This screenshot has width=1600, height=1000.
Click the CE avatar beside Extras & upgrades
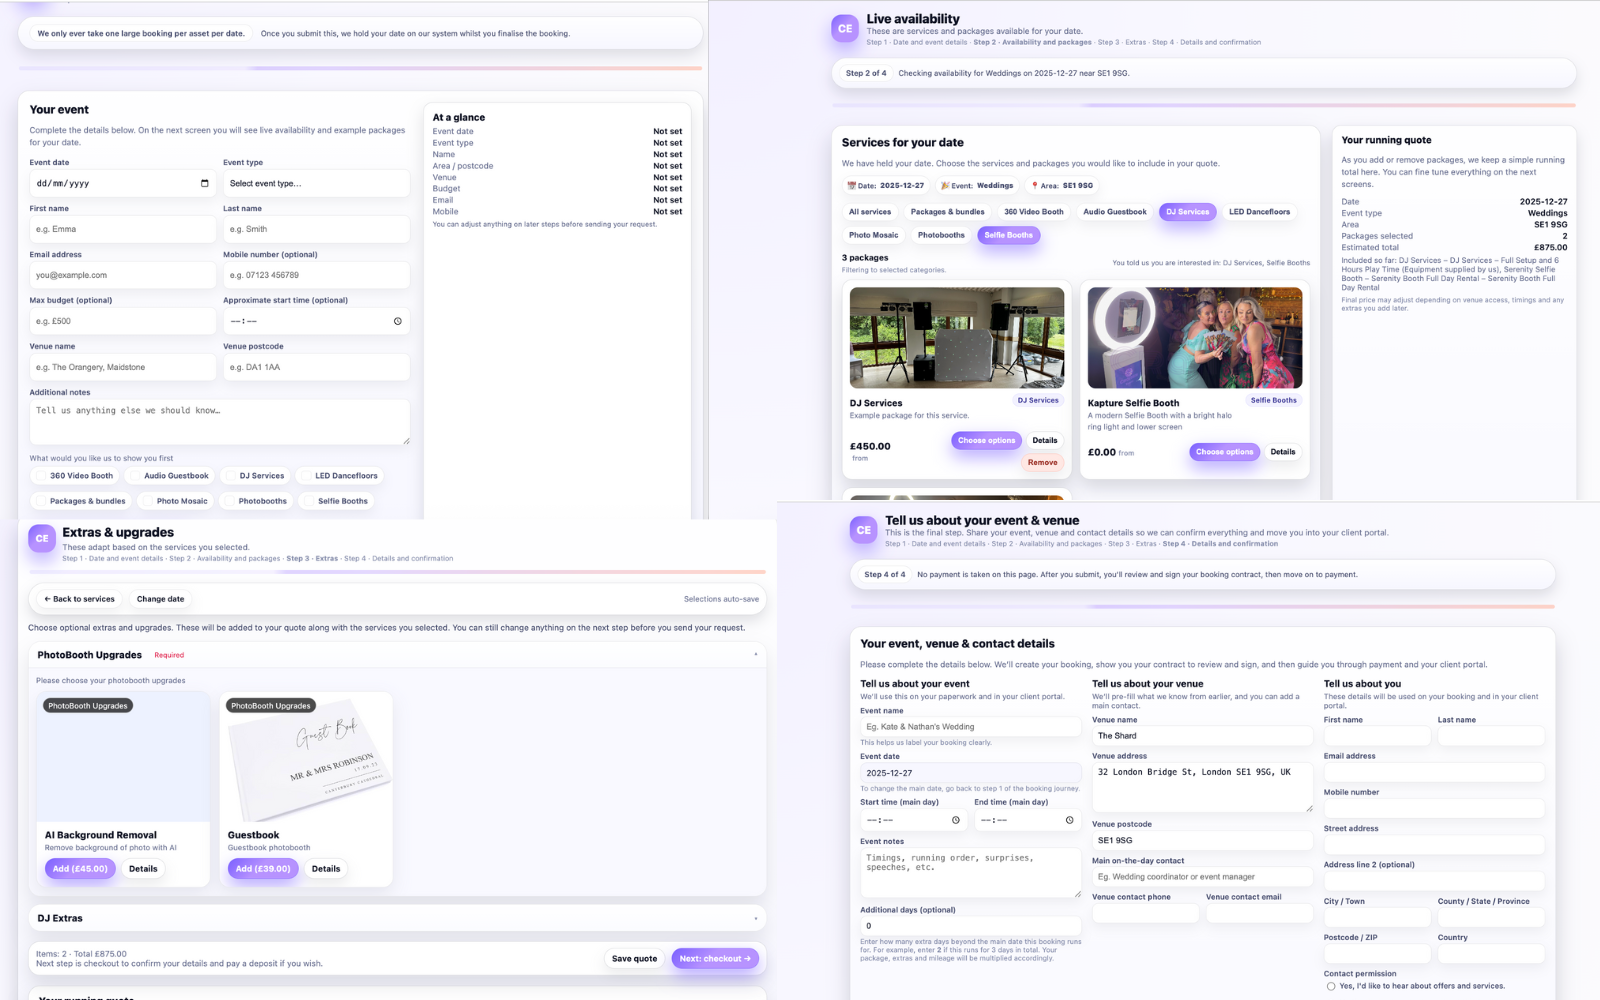pos(41,538)
